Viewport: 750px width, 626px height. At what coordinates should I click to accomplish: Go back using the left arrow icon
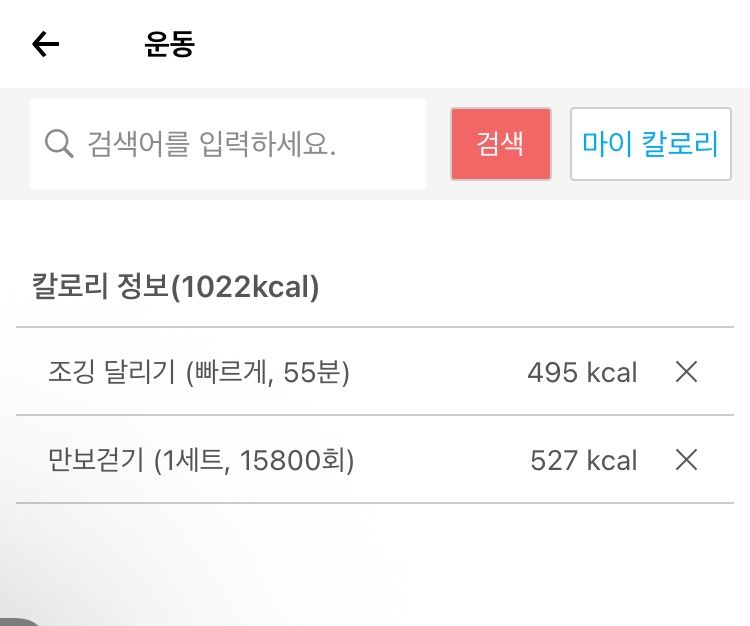[45, 44]
